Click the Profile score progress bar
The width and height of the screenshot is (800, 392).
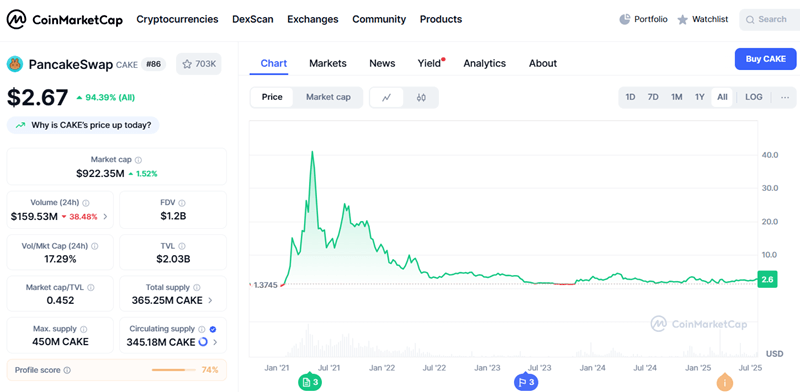click(173, 370)
